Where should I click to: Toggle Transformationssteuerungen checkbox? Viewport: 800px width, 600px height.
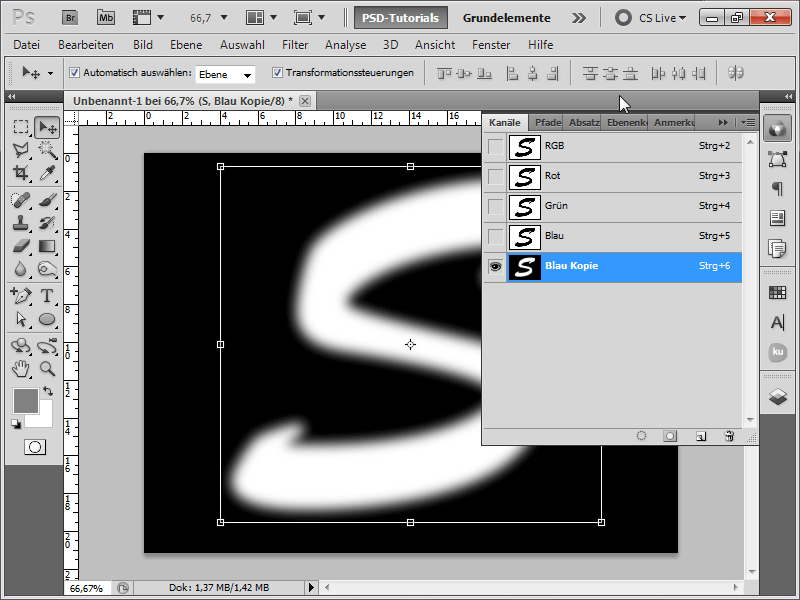coord(277,72)
